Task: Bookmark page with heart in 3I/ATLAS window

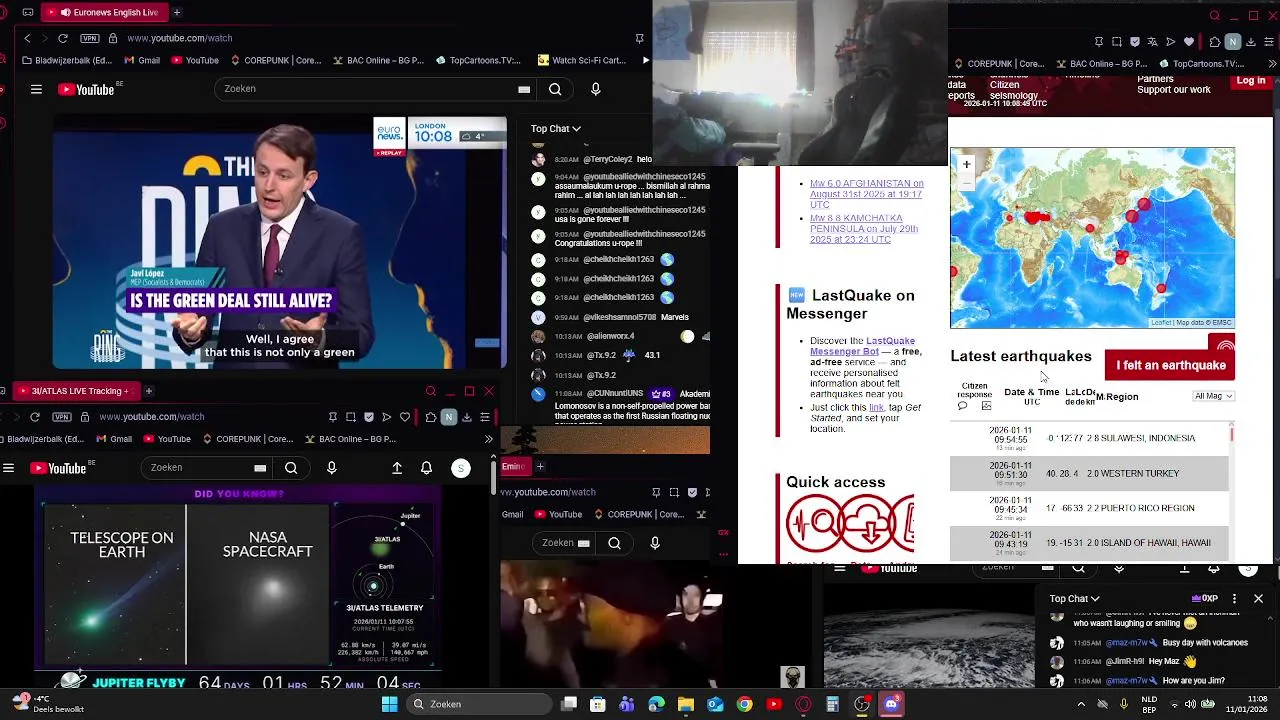Action: tap(405, 417)
